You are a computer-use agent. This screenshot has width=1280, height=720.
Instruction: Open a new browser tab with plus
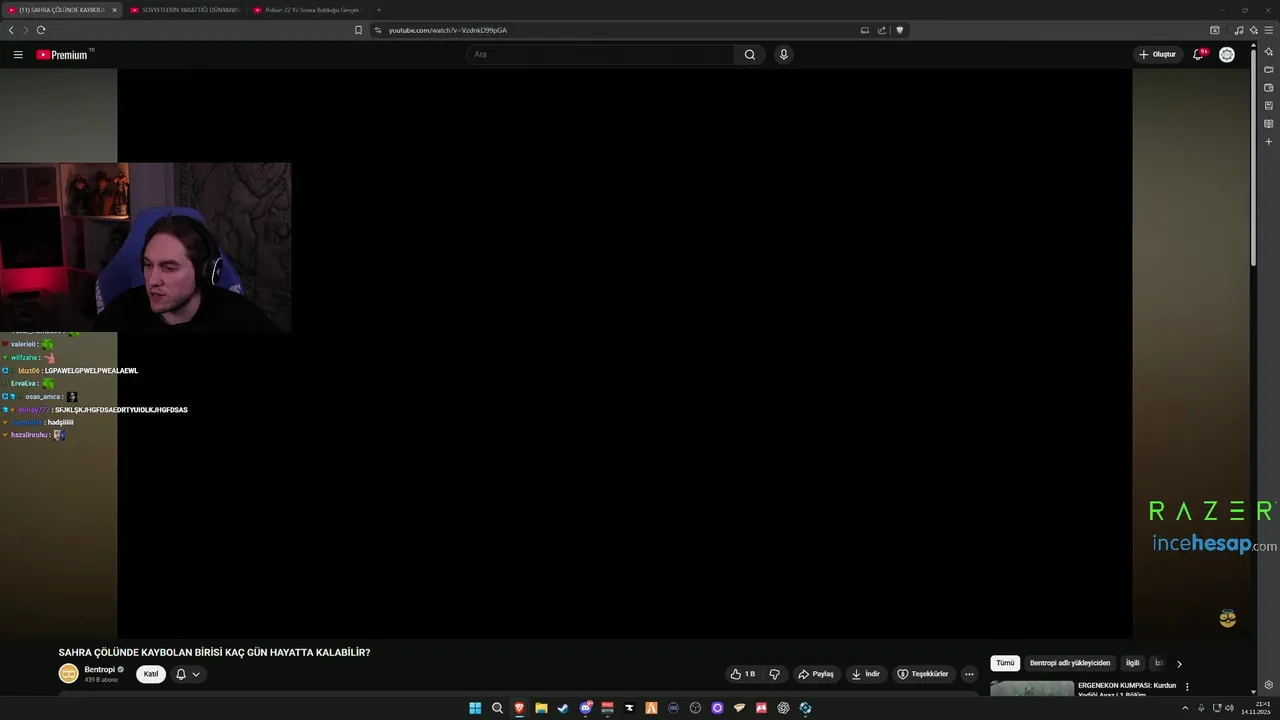point(379,10)
